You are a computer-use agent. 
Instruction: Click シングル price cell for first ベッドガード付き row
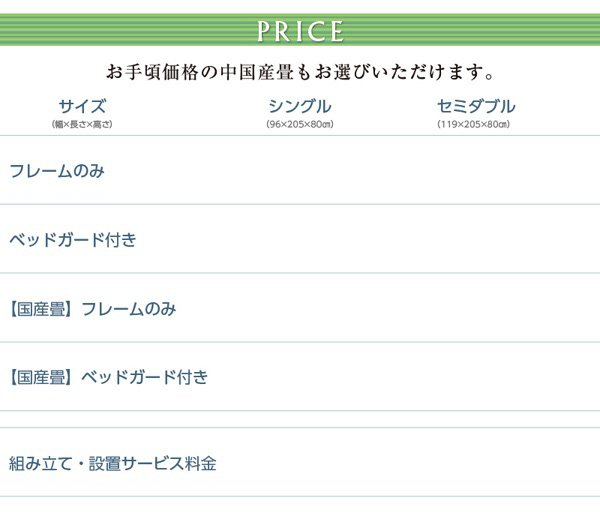[x=299, y=240]
